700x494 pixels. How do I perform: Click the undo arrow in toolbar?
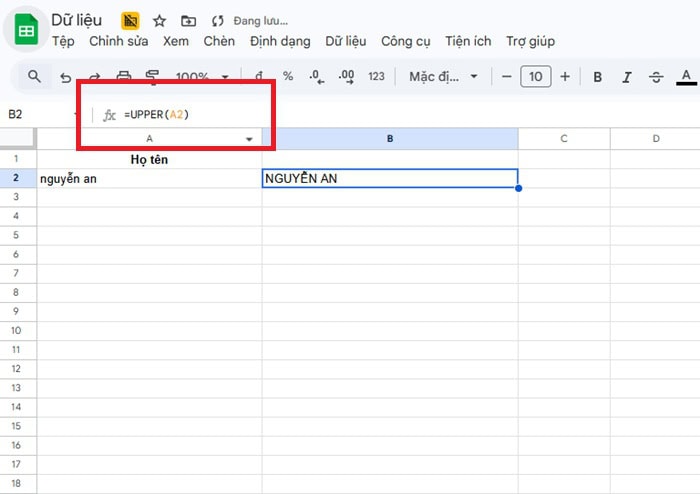(66, 77)
